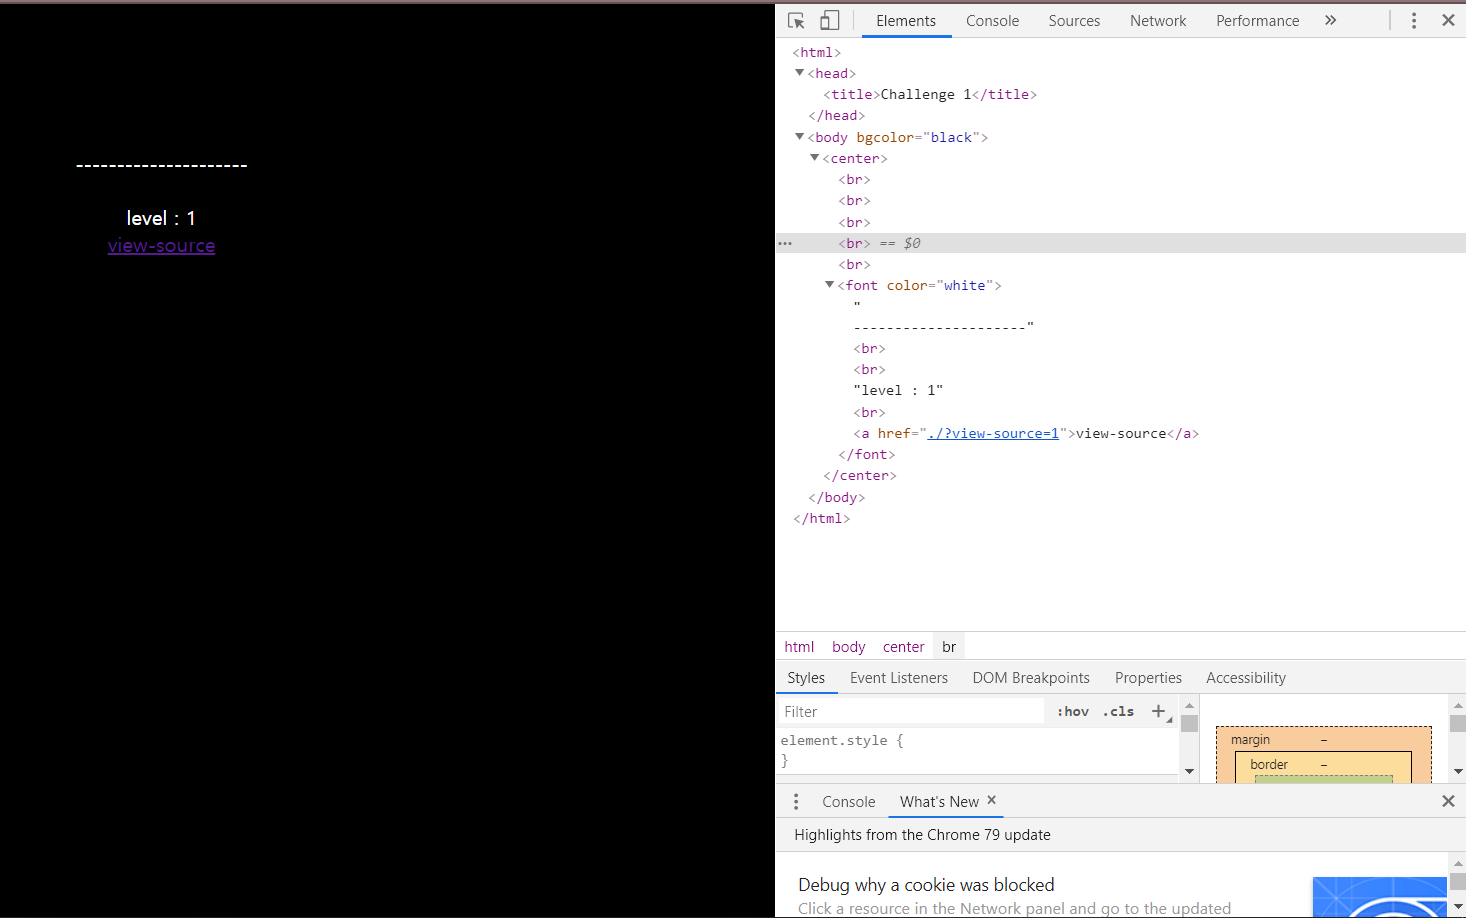Open drawer three-dot menu beside Console

coord(796,801)
